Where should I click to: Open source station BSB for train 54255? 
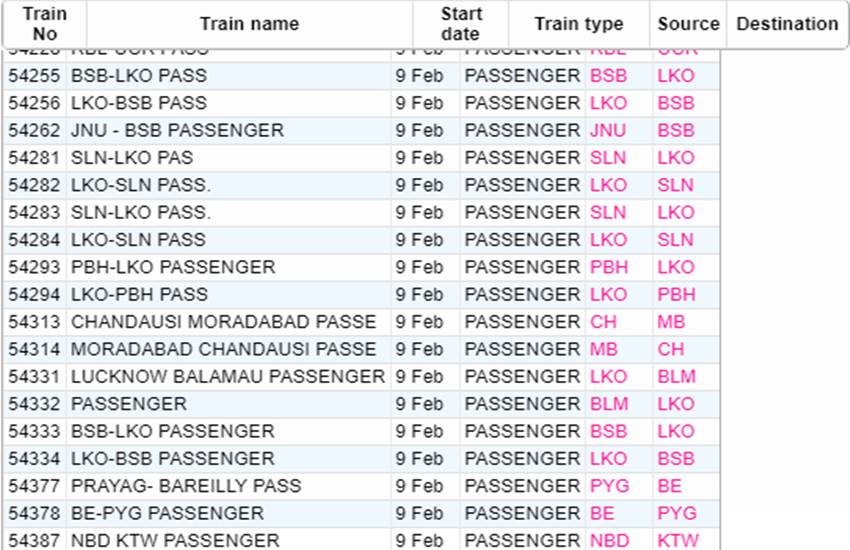(x=608, y=76)
